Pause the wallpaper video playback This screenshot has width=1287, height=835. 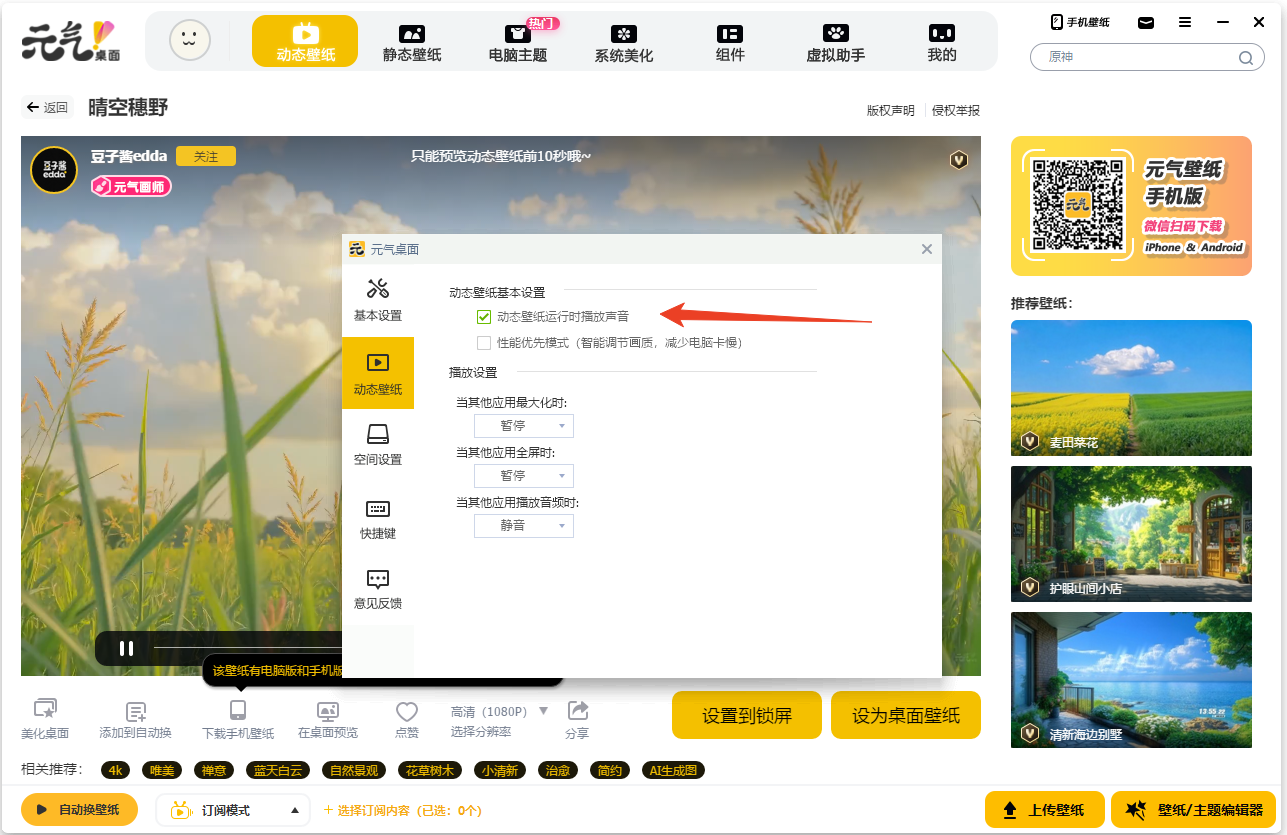pos(126,648)
